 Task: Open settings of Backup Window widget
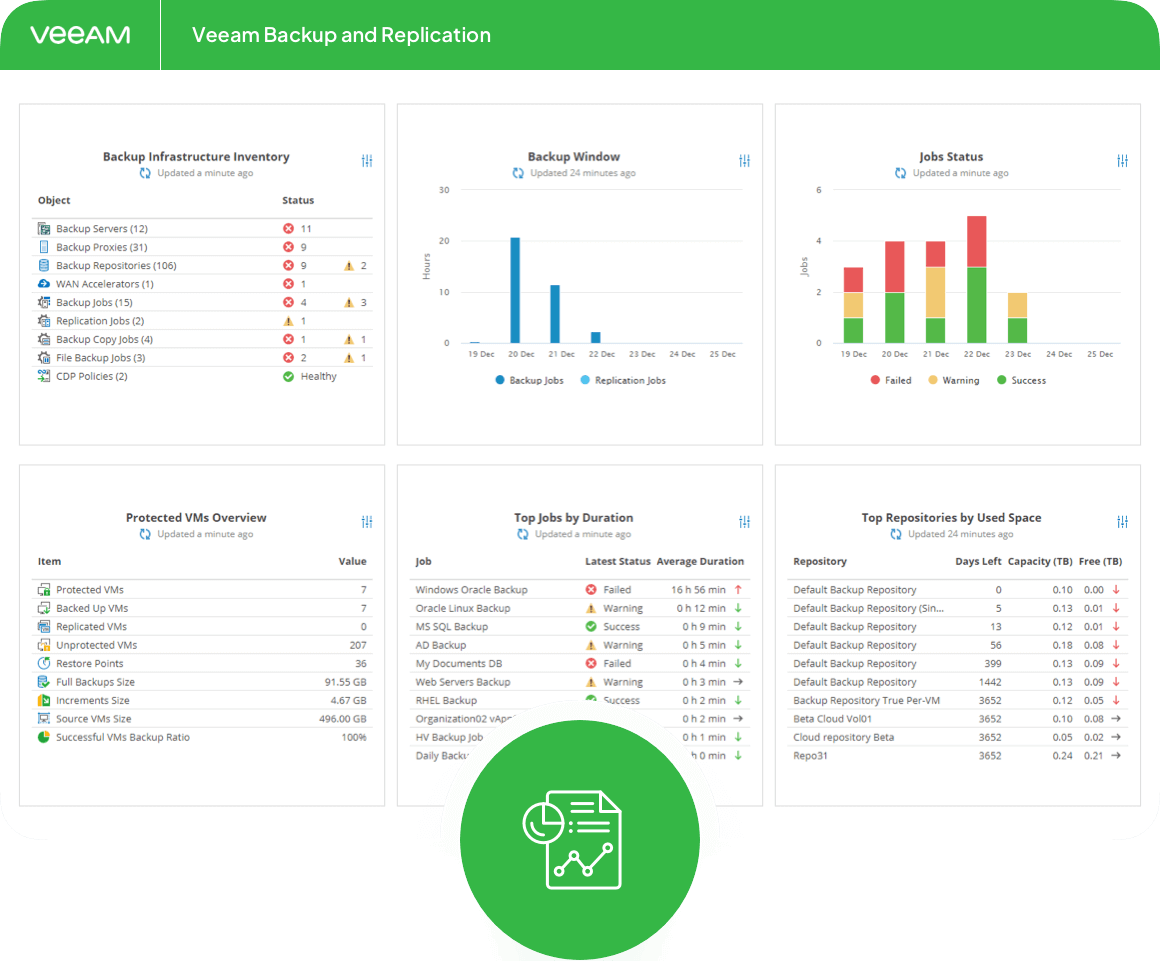[744, 161]
